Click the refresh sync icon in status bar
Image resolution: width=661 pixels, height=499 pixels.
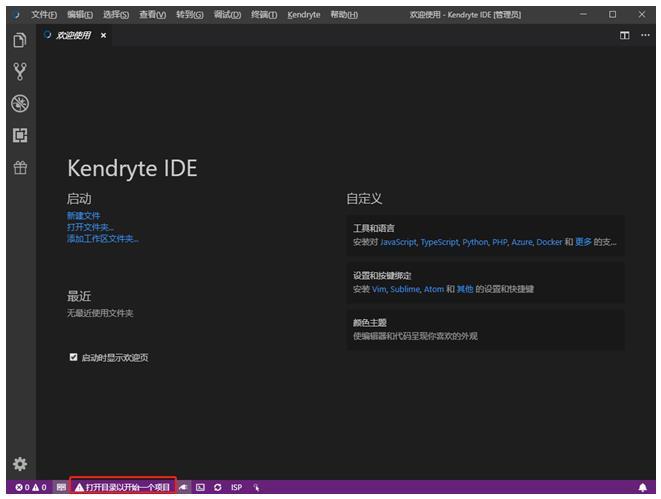218,487
